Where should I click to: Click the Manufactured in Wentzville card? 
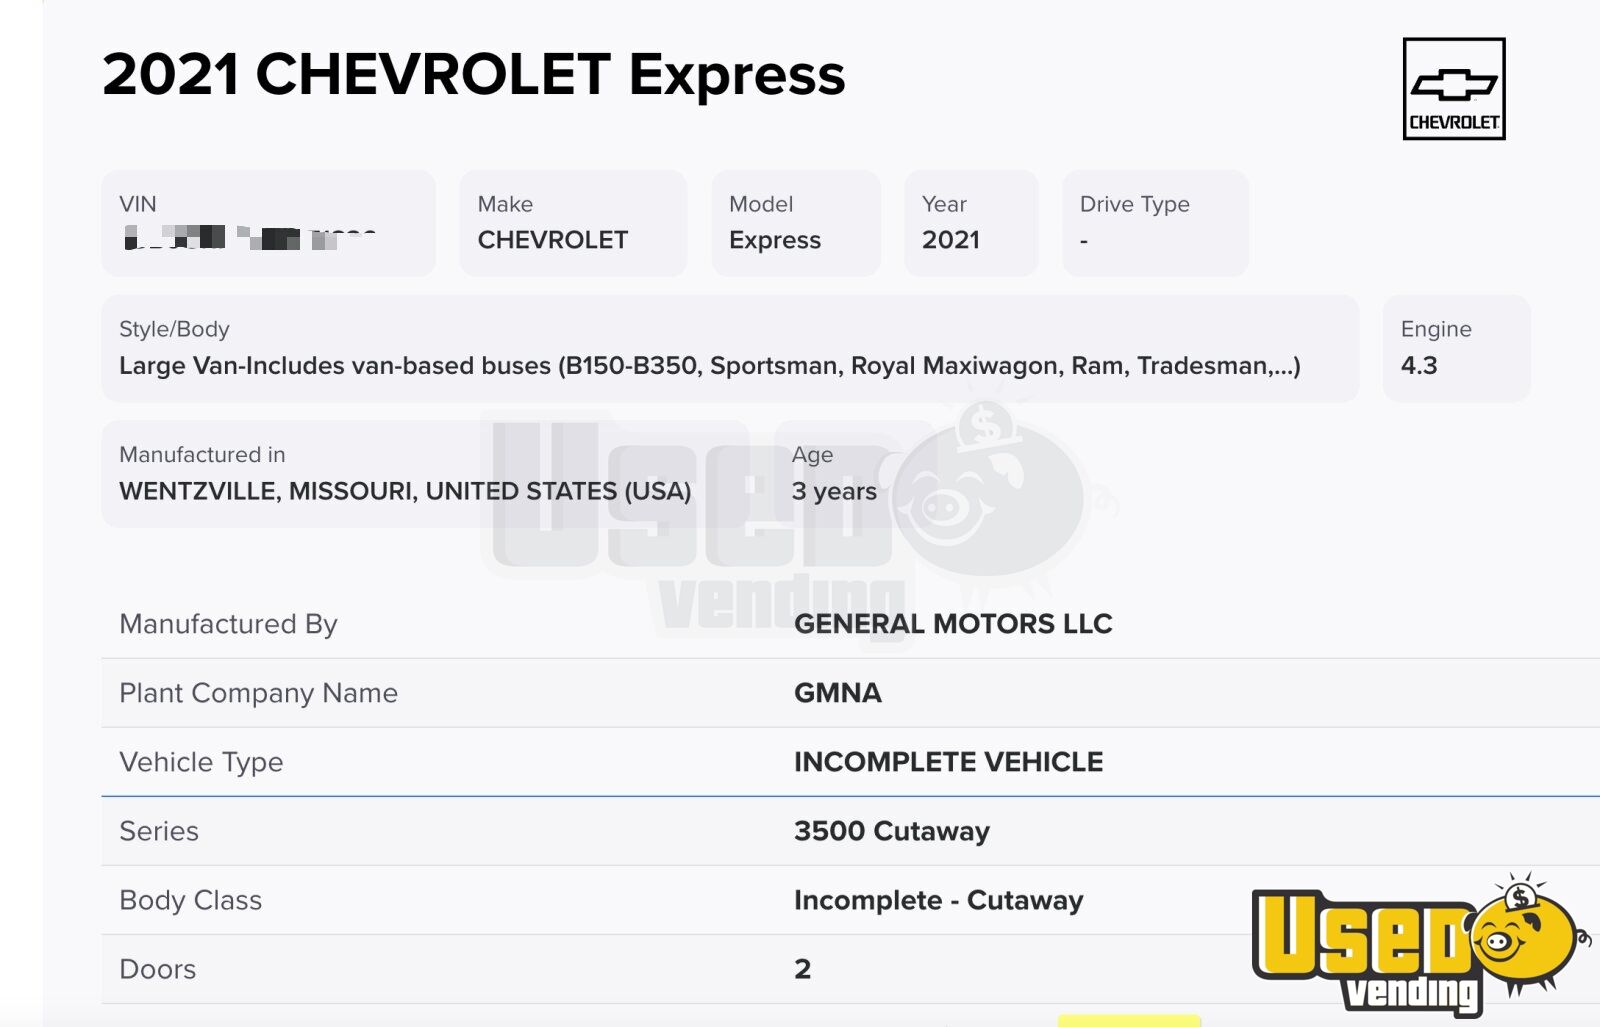pos(425,474)
